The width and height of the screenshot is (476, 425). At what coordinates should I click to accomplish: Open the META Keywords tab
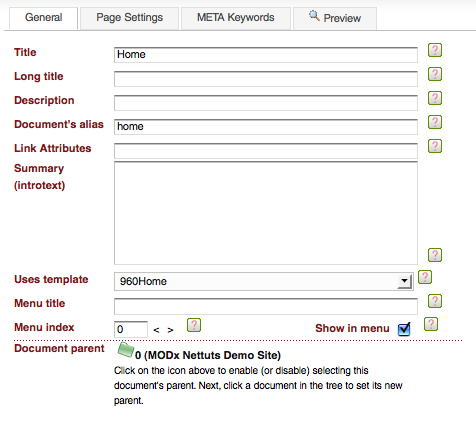tap(236, 18)
